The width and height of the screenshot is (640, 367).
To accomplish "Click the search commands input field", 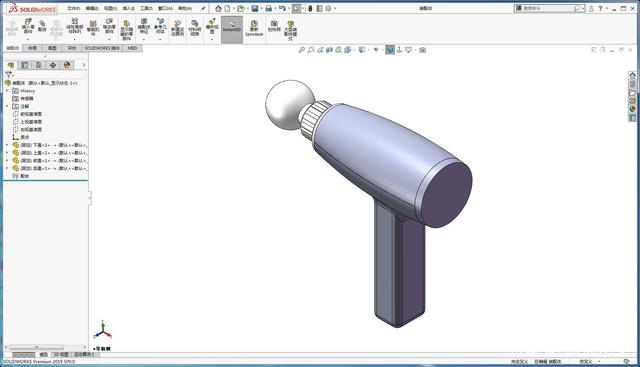I will coord(548,8).
